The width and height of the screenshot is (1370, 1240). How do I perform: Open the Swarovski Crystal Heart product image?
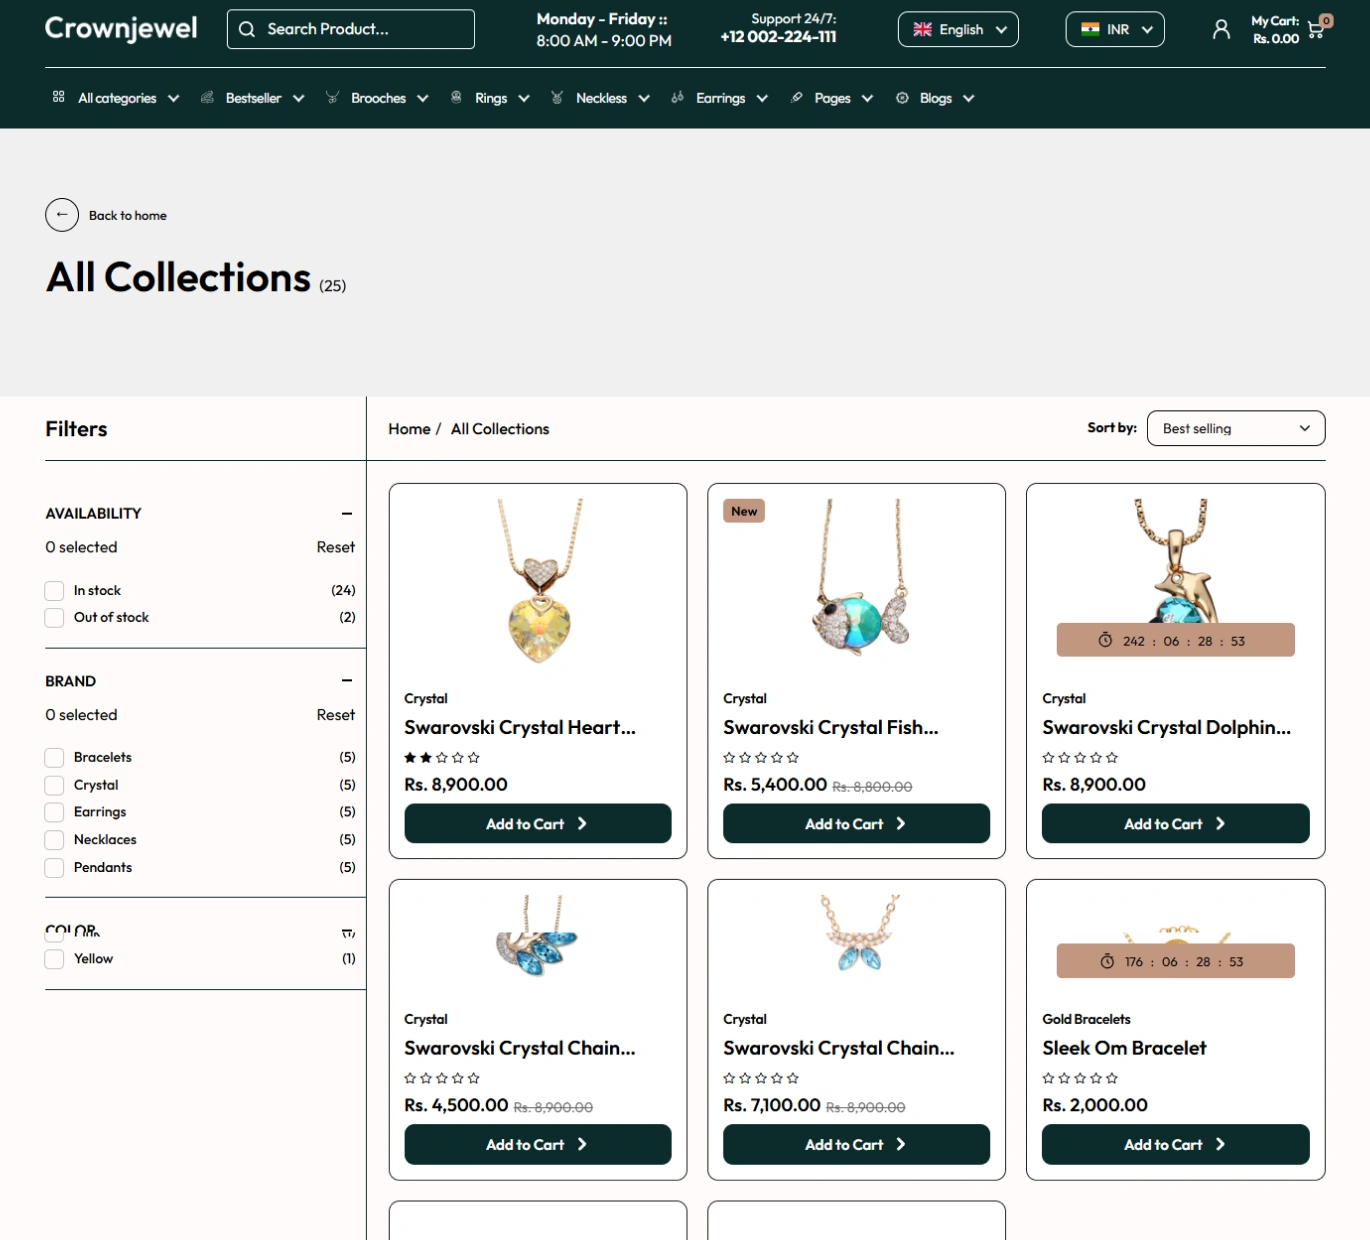click(x=539, y=582)
